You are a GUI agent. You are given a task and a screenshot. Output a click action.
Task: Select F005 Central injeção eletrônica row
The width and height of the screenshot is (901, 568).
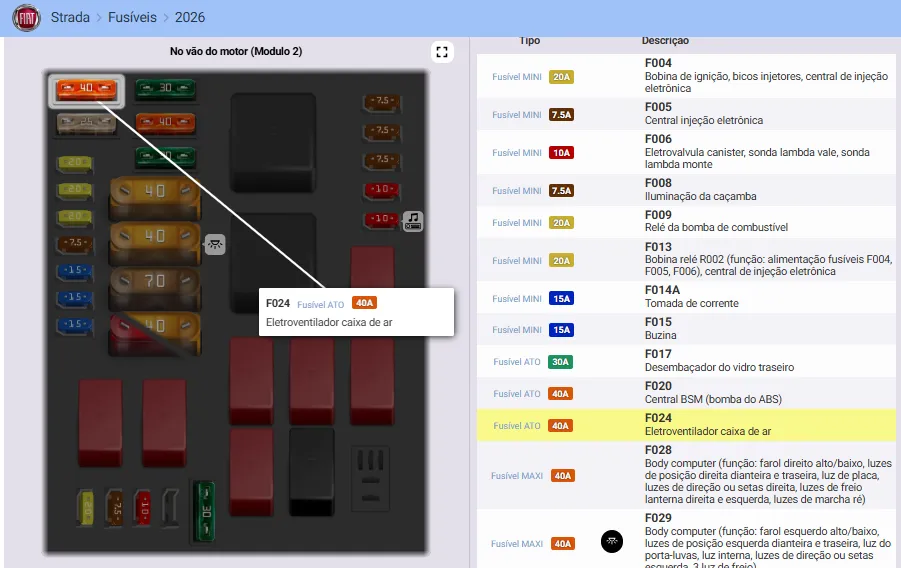coord(686,114)
